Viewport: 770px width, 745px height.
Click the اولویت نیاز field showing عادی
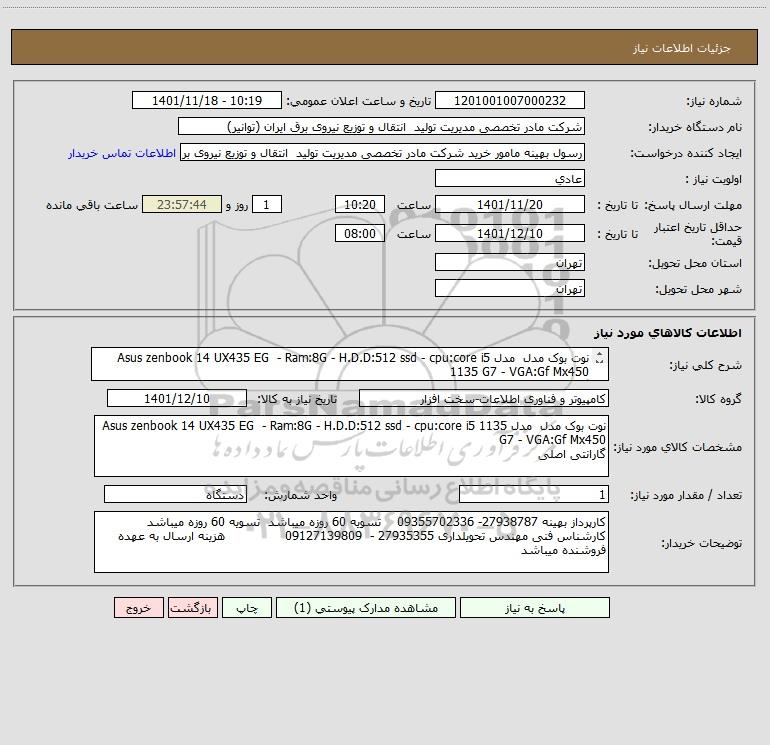click(510, 178)
